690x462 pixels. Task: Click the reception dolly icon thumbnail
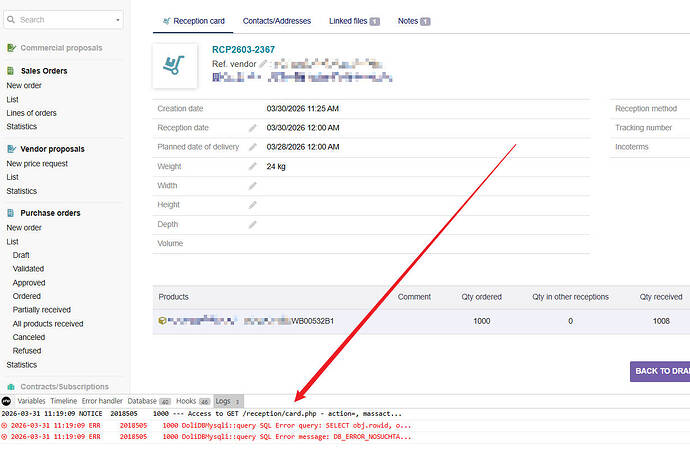(x=174, y=66)
